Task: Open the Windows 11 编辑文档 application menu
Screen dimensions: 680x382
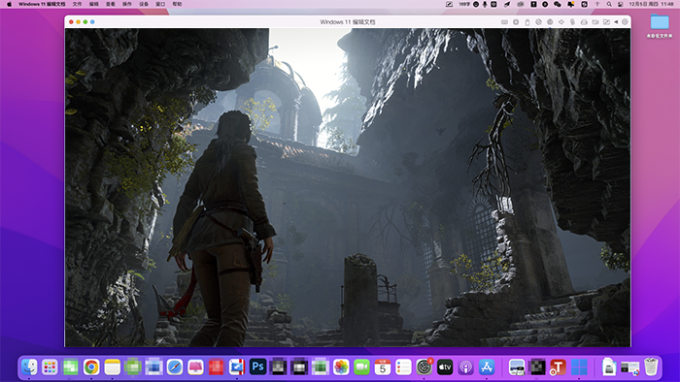Action: click(x=42, y=4)
